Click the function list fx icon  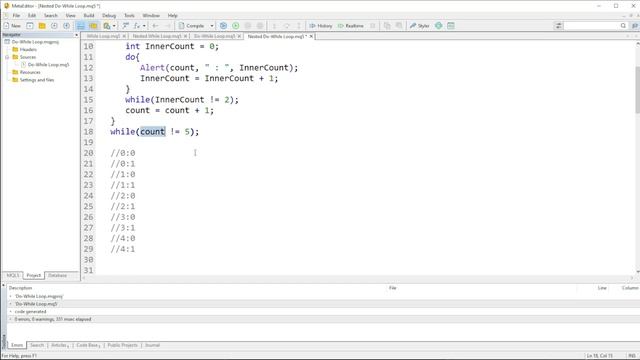[137, 26]
